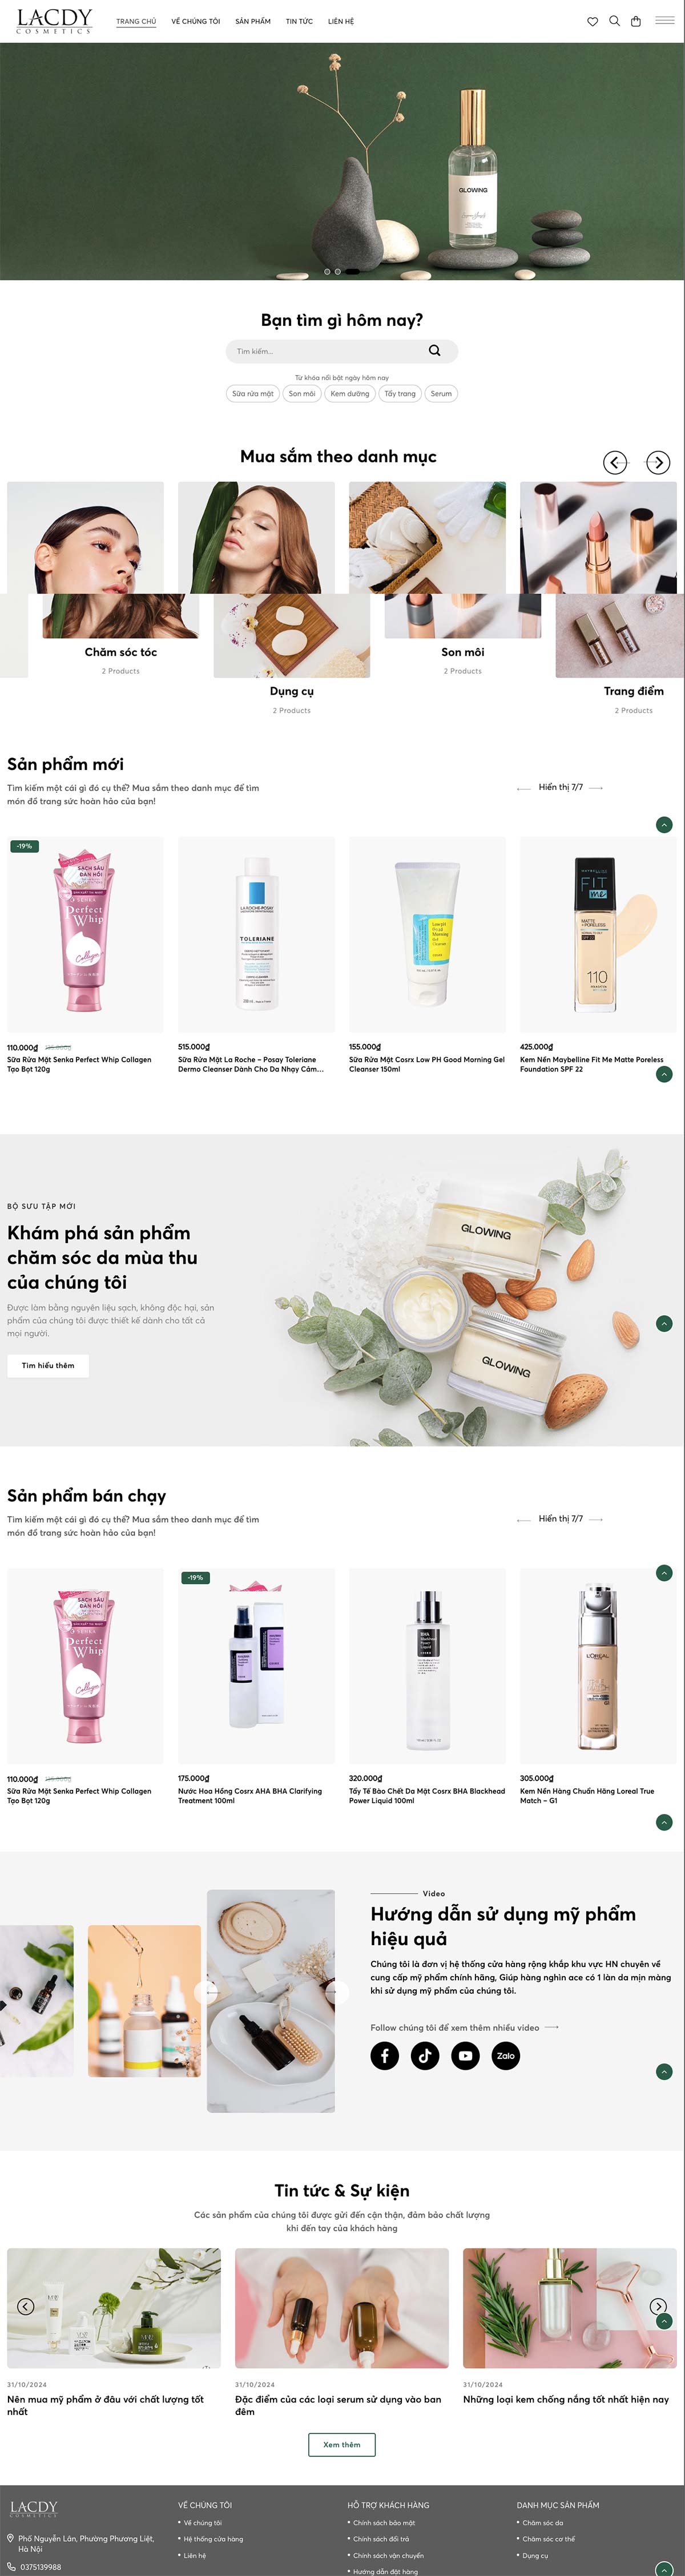Select the first hero slider dot
Screen dimensions: 685x2576
tap(327, 272)
